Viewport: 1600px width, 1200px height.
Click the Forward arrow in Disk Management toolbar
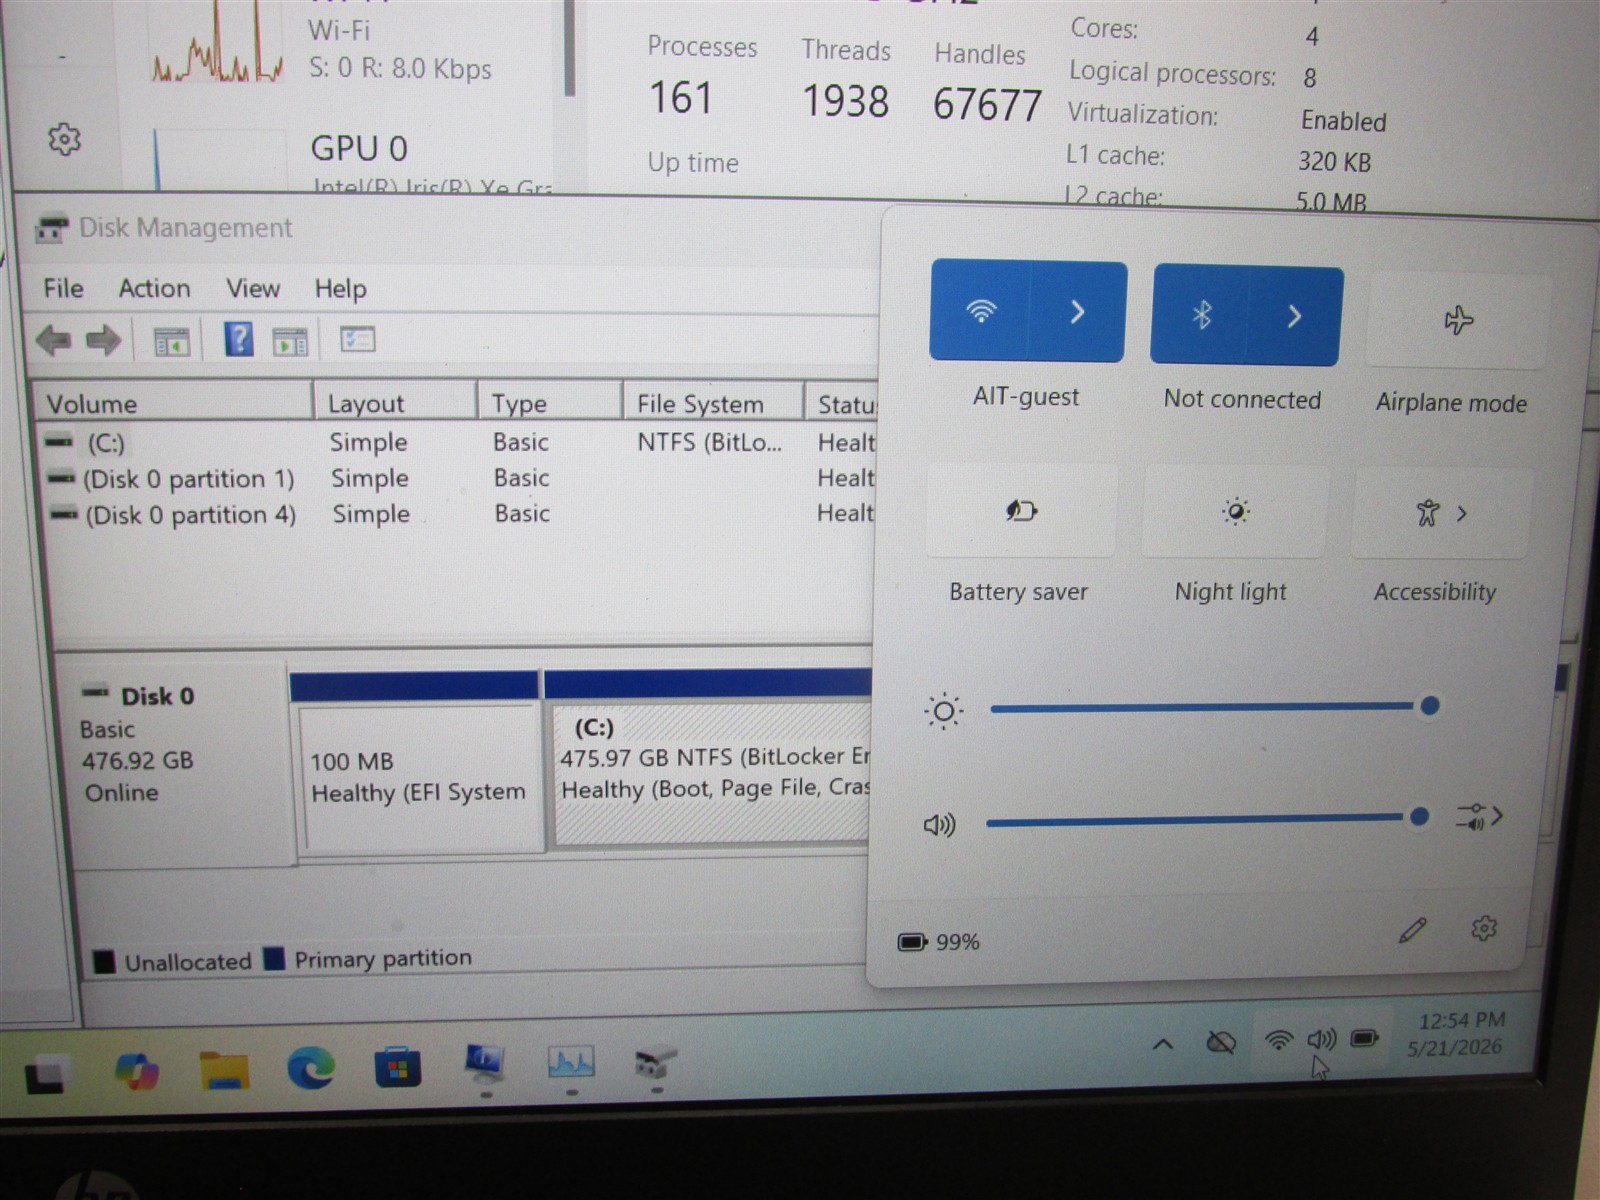click(x=103, y=341)
